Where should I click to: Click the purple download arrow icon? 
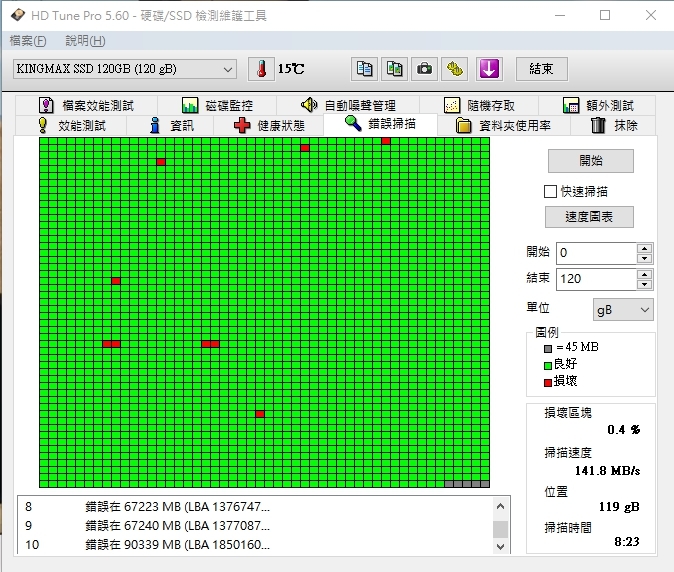[x=489, y=69]
